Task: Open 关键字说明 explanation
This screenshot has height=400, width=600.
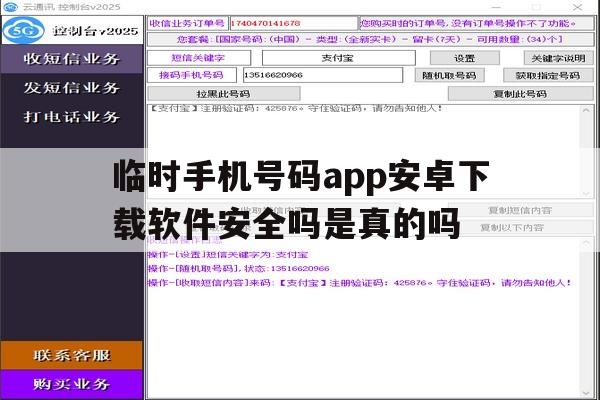Action: [x=558, y=58]
